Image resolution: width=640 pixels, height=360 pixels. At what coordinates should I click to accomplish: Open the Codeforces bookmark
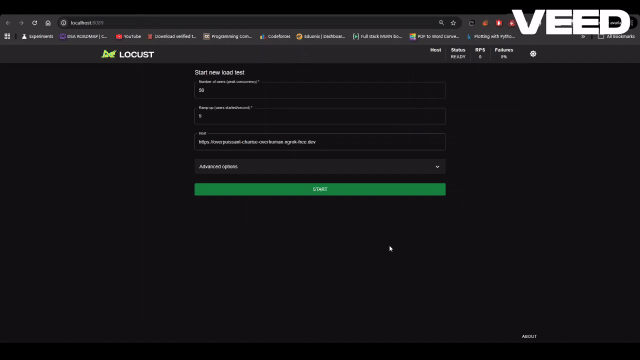pos(275,36)
